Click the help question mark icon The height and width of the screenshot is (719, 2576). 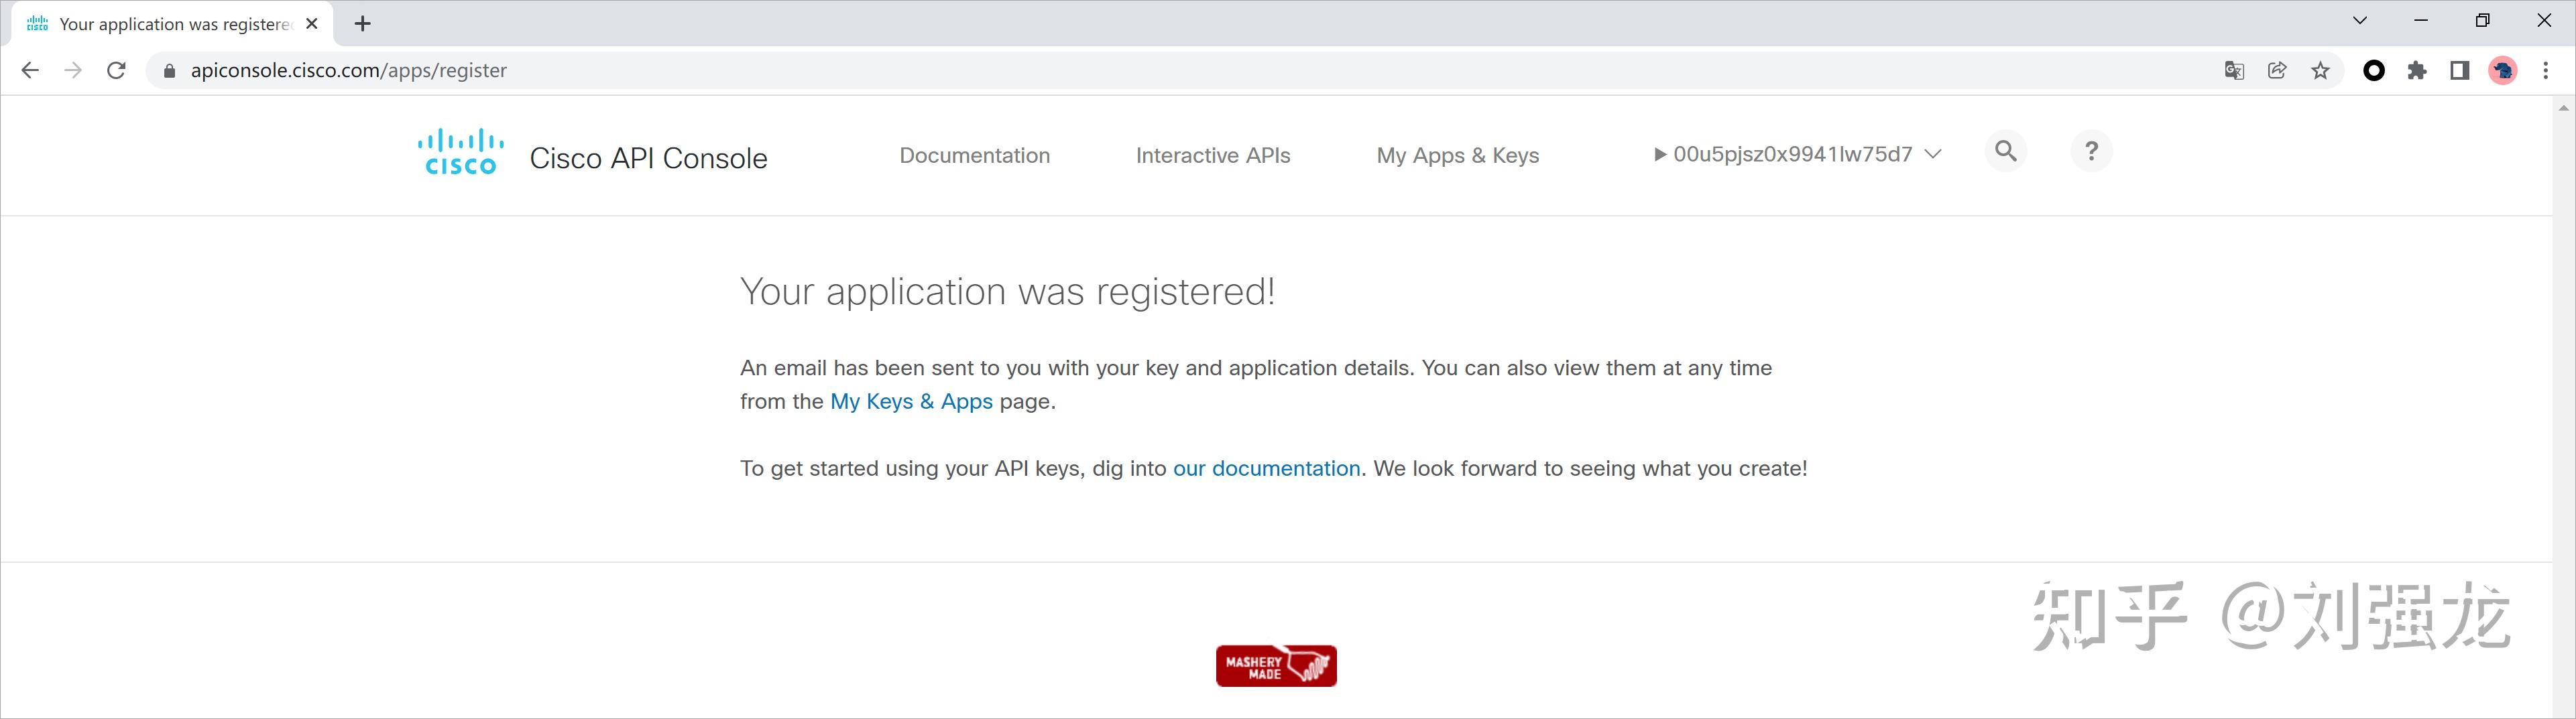(2090, 151)
